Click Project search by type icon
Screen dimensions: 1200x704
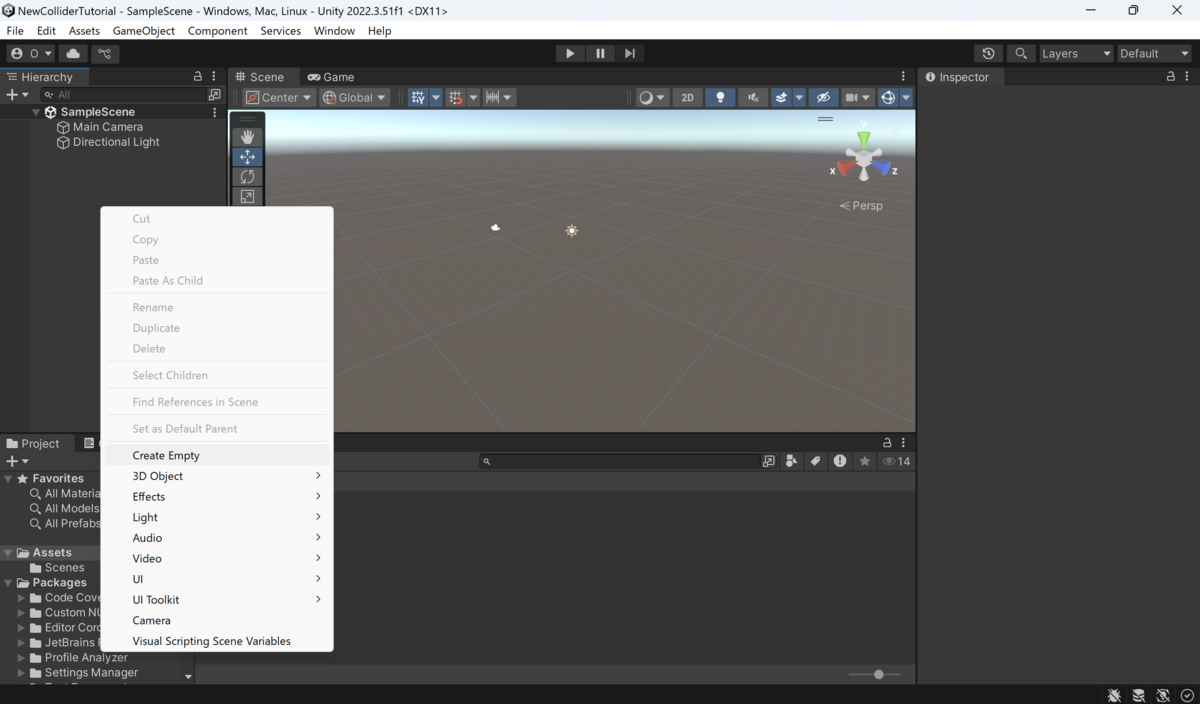pyautogui.click(x=792, y=461)
